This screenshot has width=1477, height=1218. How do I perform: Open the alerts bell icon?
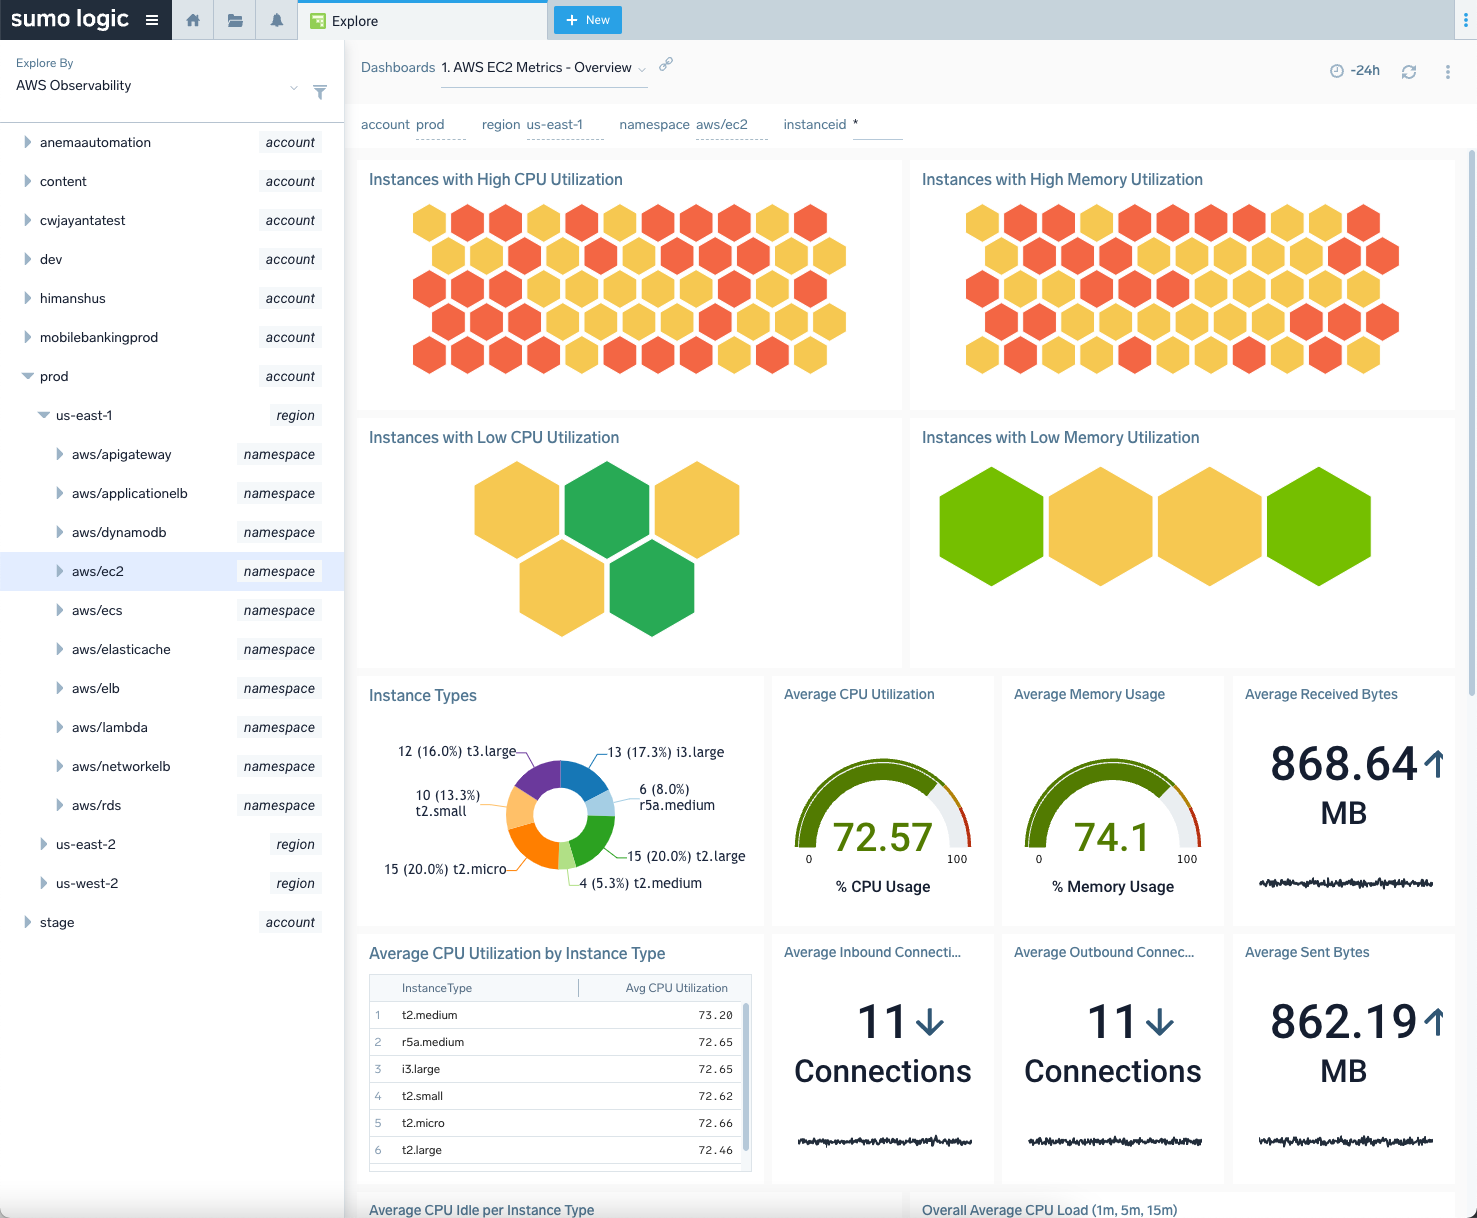coord(277,20)
